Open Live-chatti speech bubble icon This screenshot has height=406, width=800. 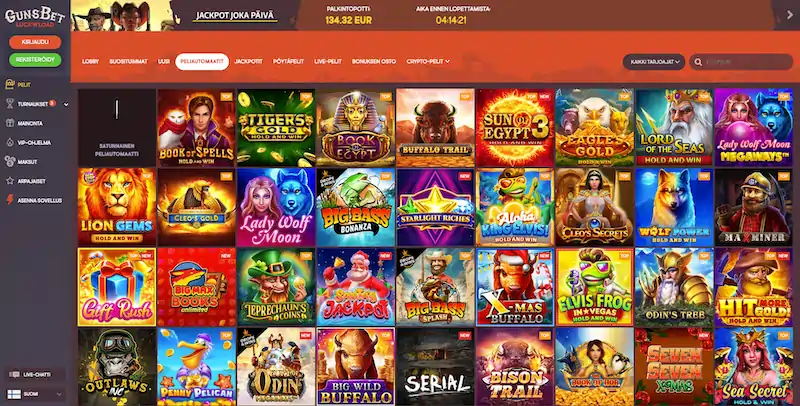14,375
